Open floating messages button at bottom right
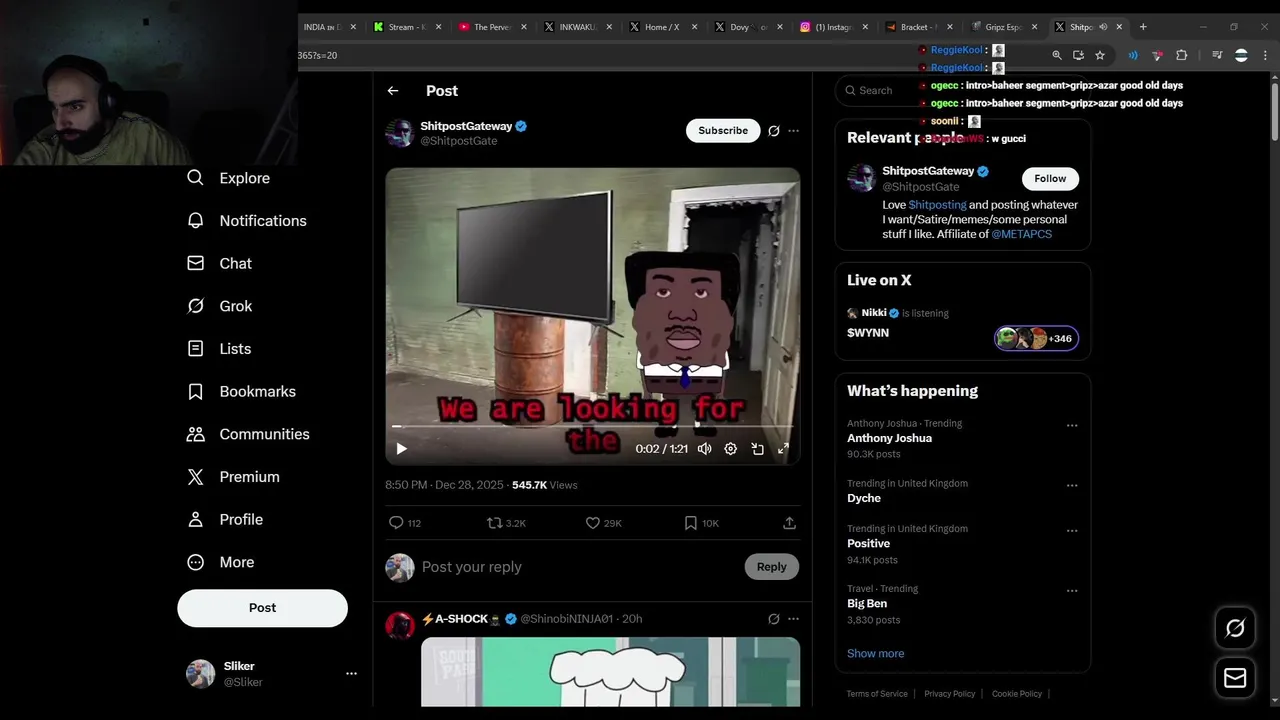Screen dimensions: 1280x720 click(x=1235, y=678)
